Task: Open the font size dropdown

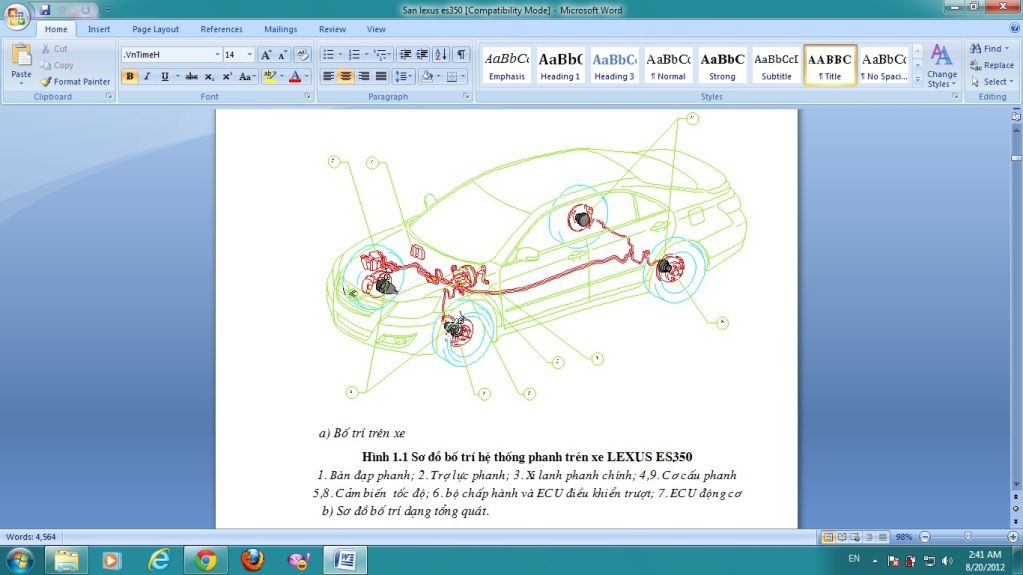Action: [x=249, y=55]
